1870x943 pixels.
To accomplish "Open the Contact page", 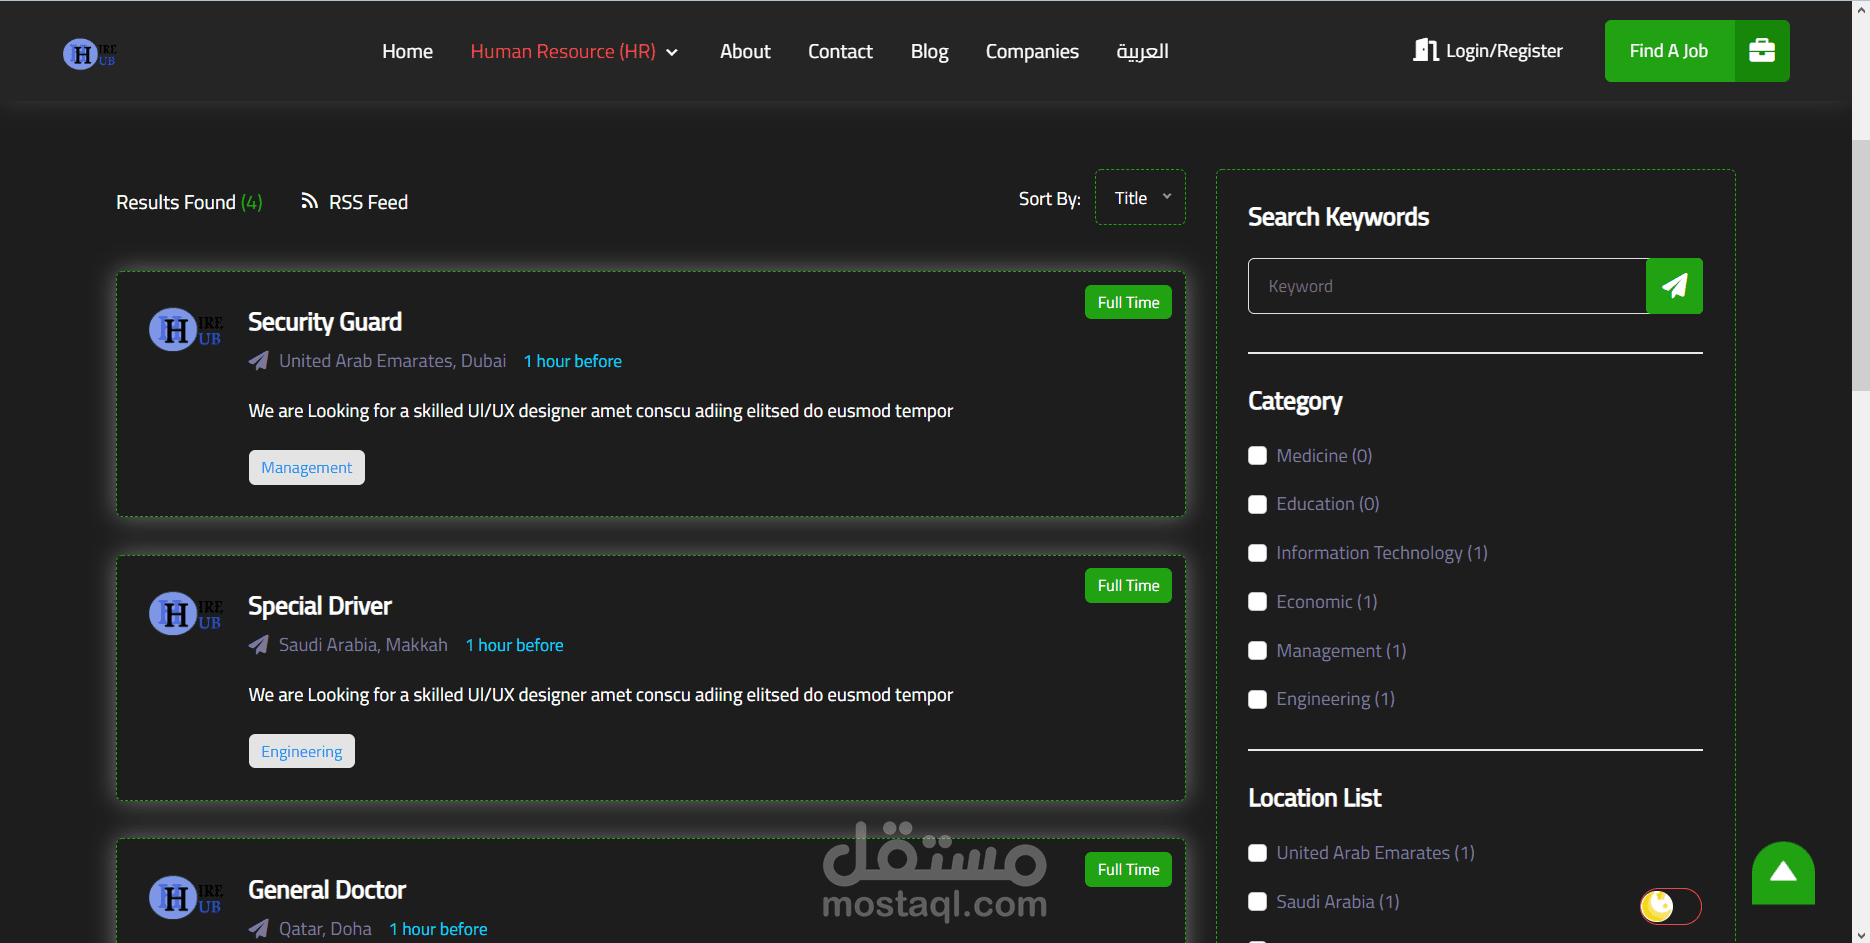I will pos(840,51).
